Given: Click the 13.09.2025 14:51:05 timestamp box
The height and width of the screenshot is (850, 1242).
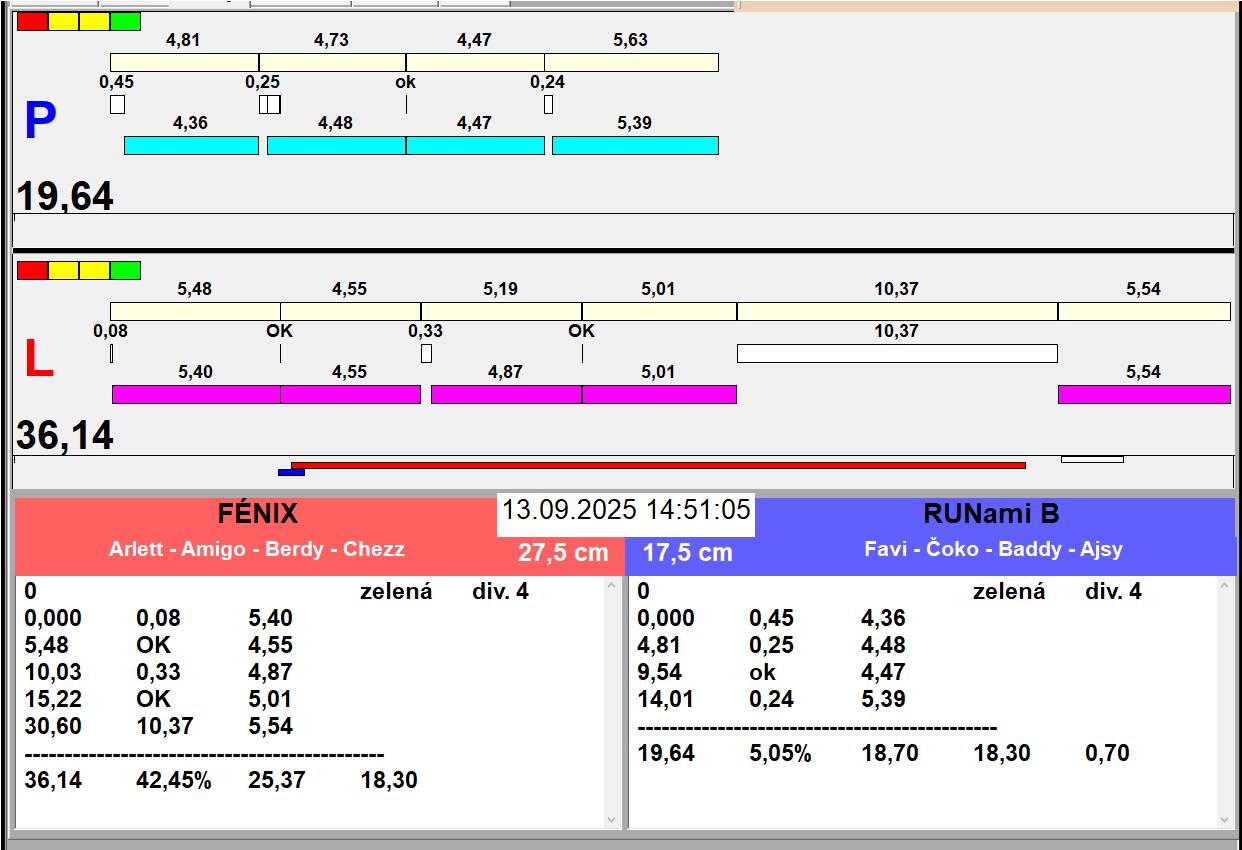Looking at the screenshot, I should point(626,510).
